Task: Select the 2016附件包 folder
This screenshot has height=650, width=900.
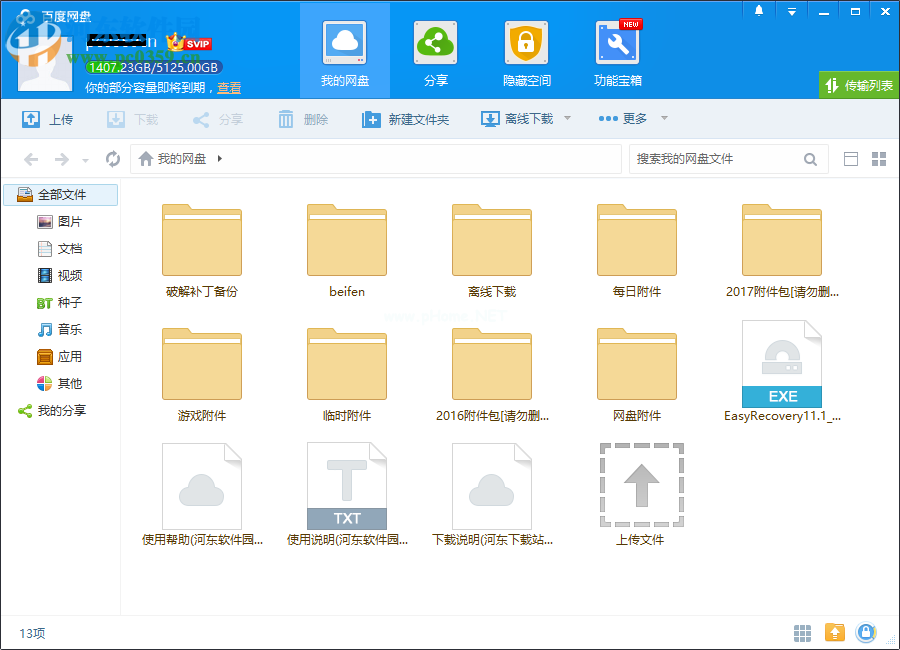Action: 492,375
